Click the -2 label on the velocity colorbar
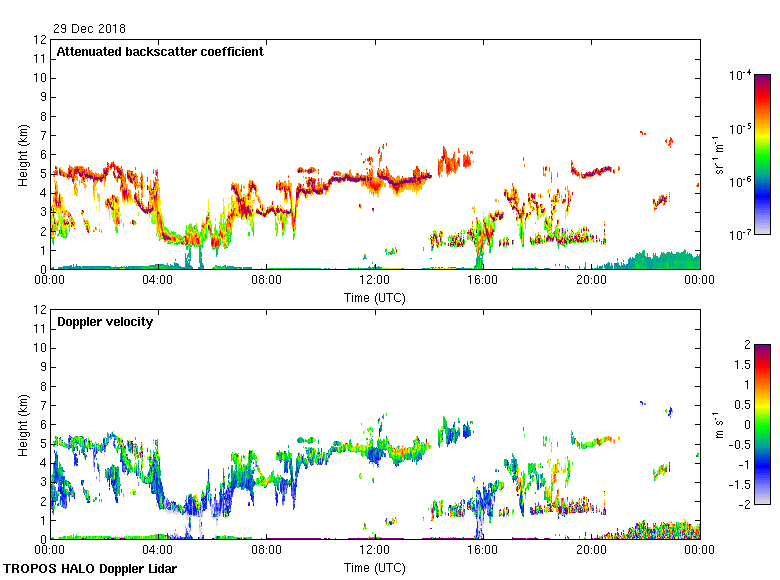780x580 pixels. 740,503
